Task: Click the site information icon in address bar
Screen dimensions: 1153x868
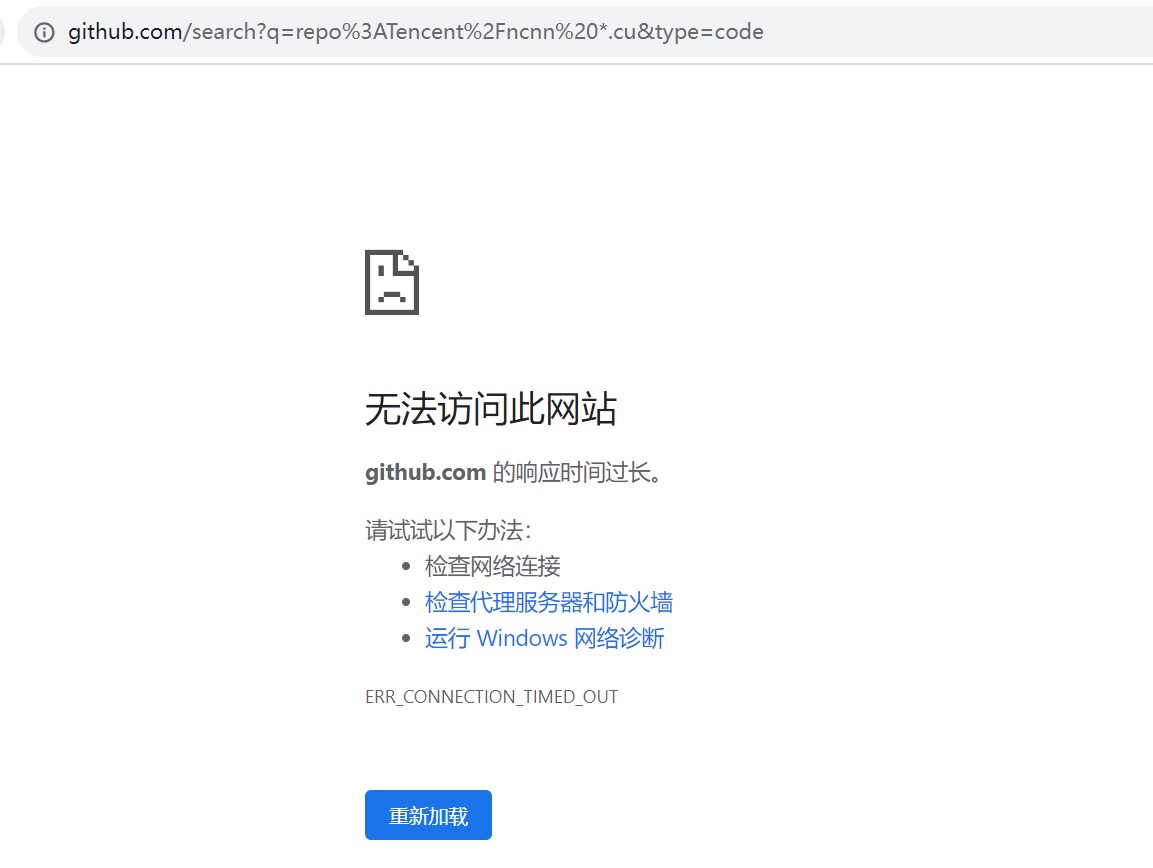Action: 44,32
